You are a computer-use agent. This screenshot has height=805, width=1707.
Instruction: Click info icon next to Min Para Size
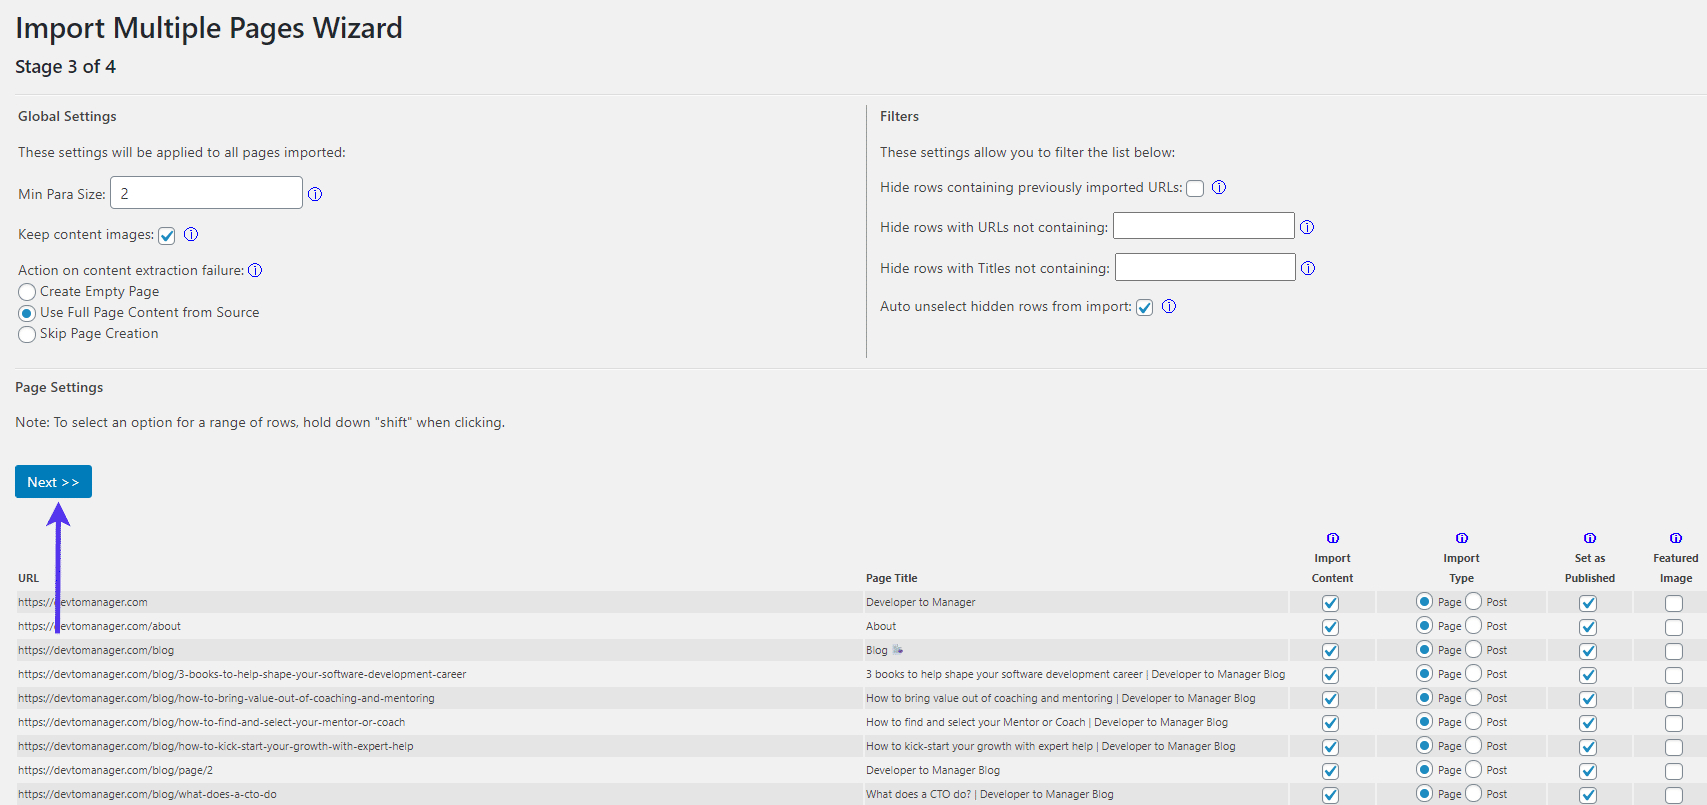pyautogui.click(x=315, y=194)
